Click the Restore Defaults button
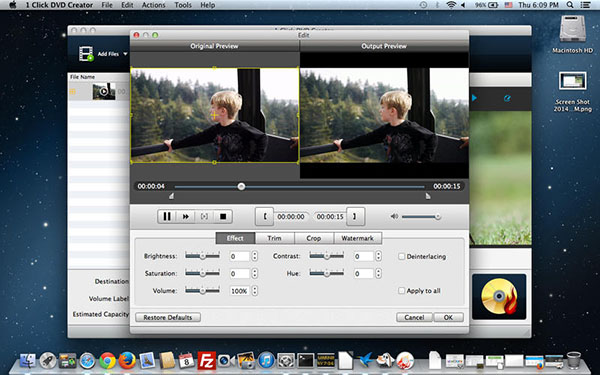This screenshot has width=600, height=375. pos(168,317)
